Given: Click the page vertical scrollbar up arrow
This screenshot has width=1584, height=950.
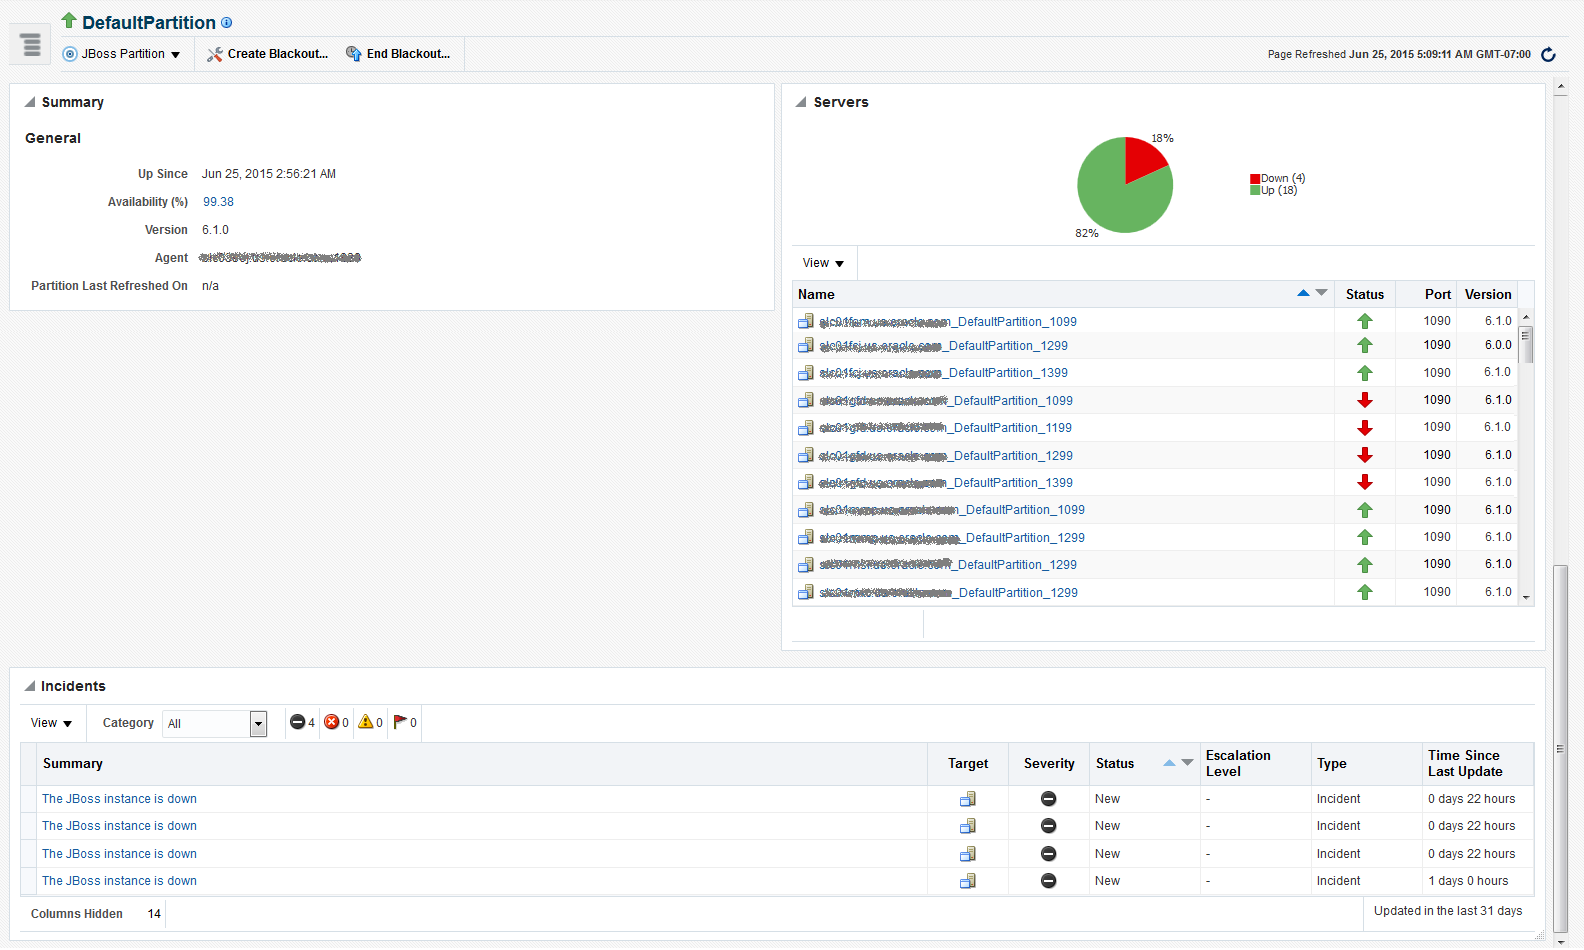Looking at the screenshot, I should [1561, 88].
